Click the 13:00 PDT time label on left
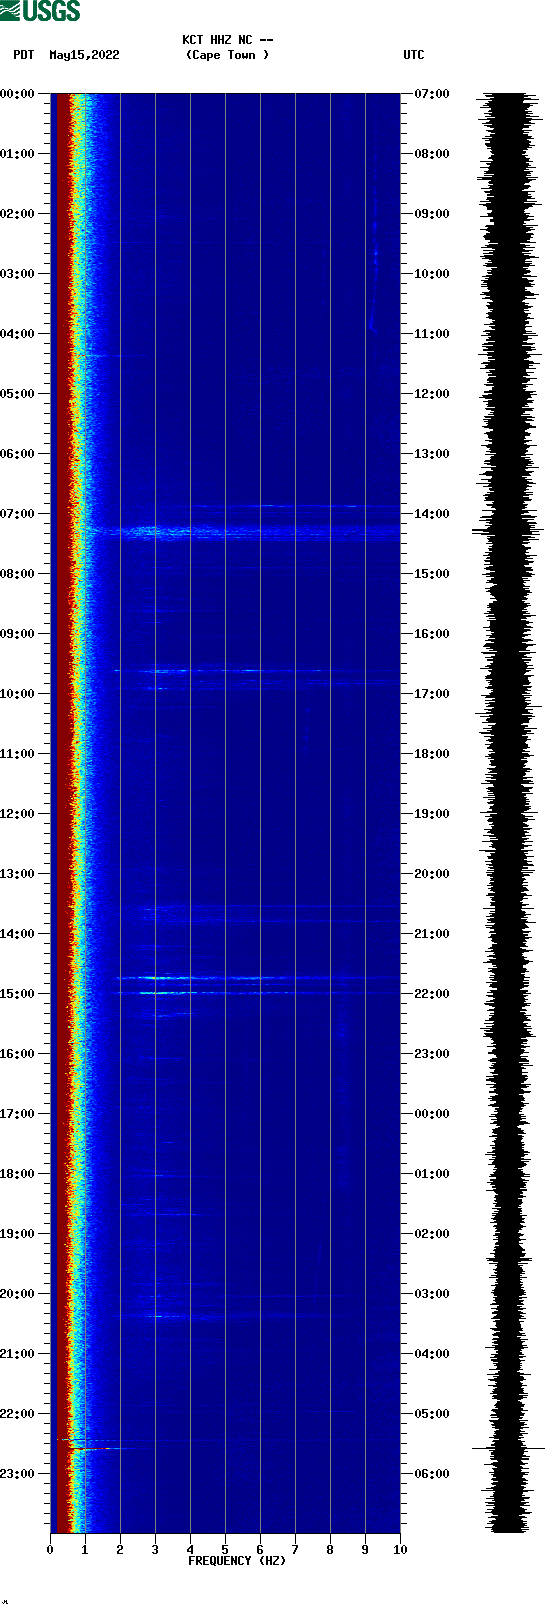 pos(18,874)
